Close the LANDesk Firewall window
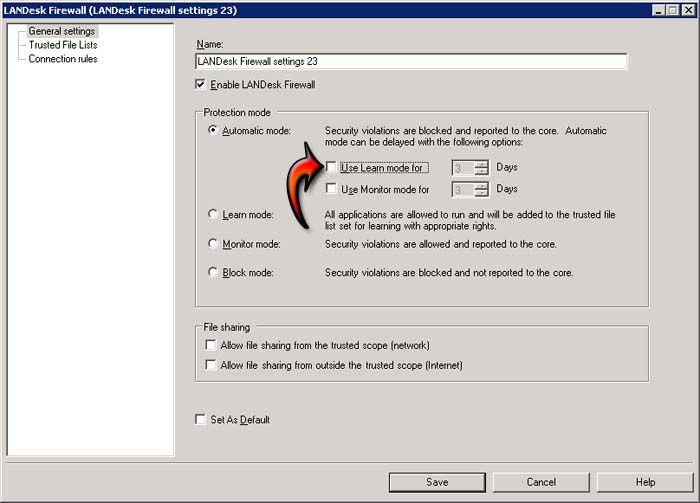Screen dimensions: 700x503 (x=688, y=10)
